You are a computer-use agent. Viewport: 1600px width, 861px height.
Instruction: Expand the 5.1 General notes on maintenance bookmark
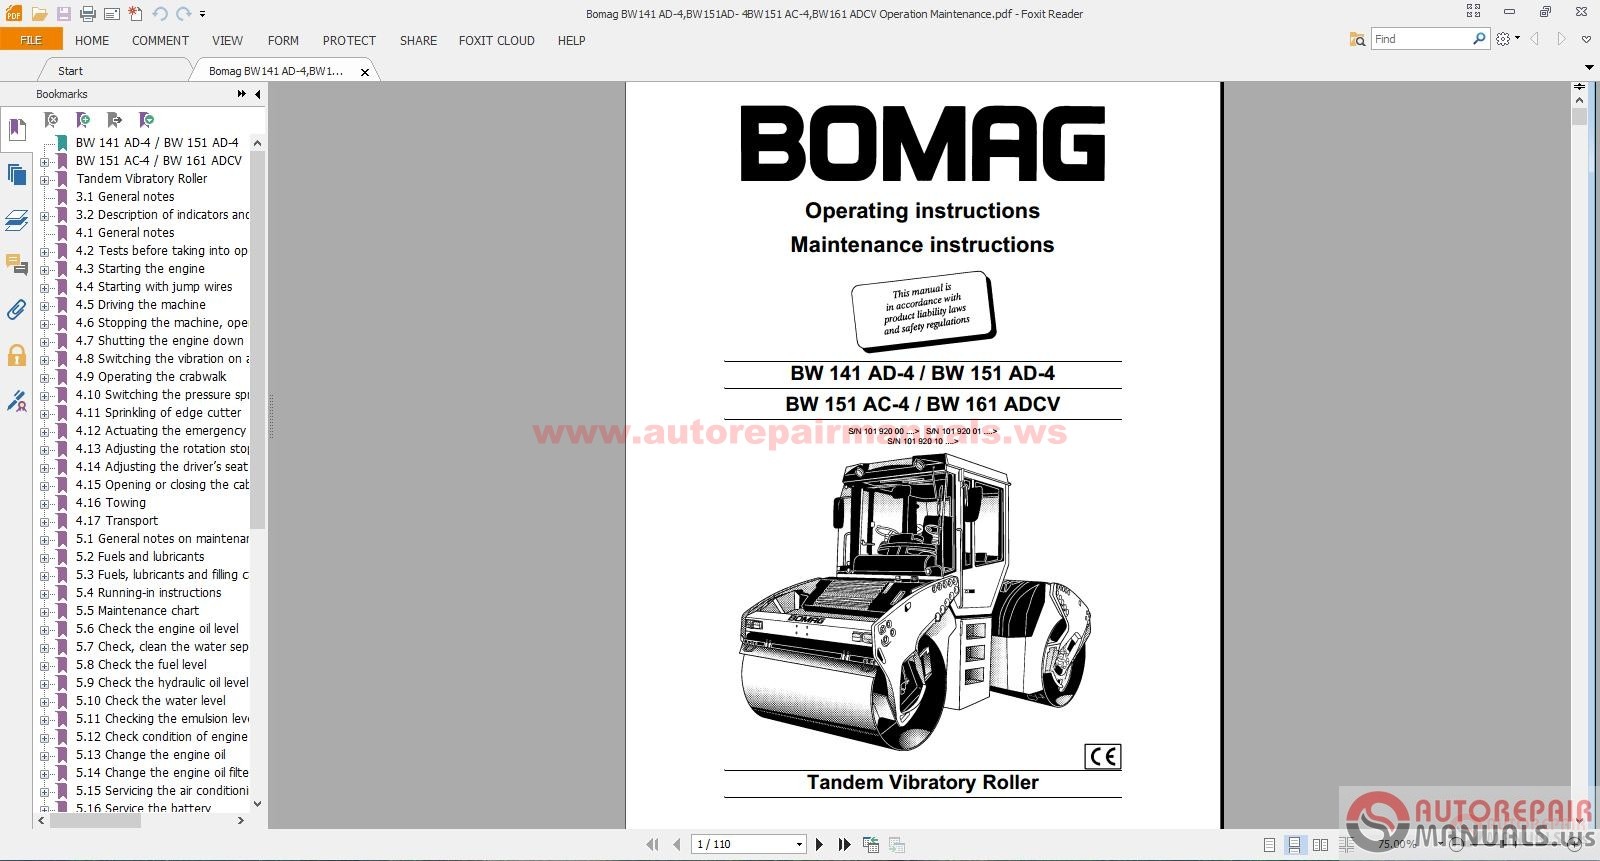44,539
